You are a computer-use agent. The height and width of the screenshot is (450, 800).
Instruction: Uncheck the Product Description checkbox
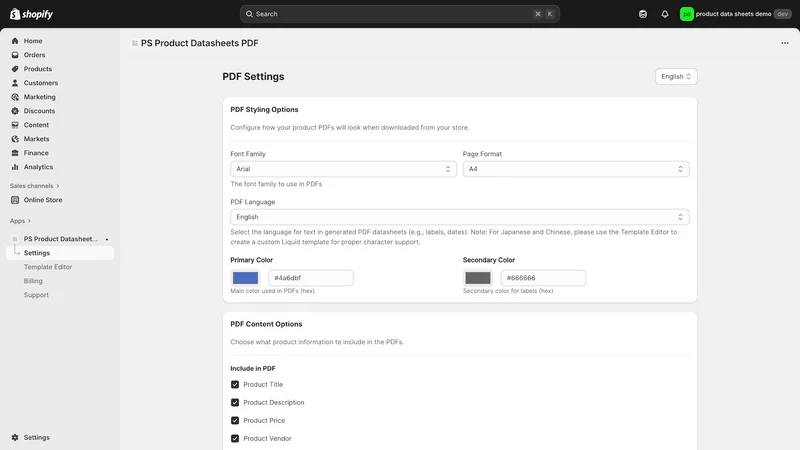(235, 402)
